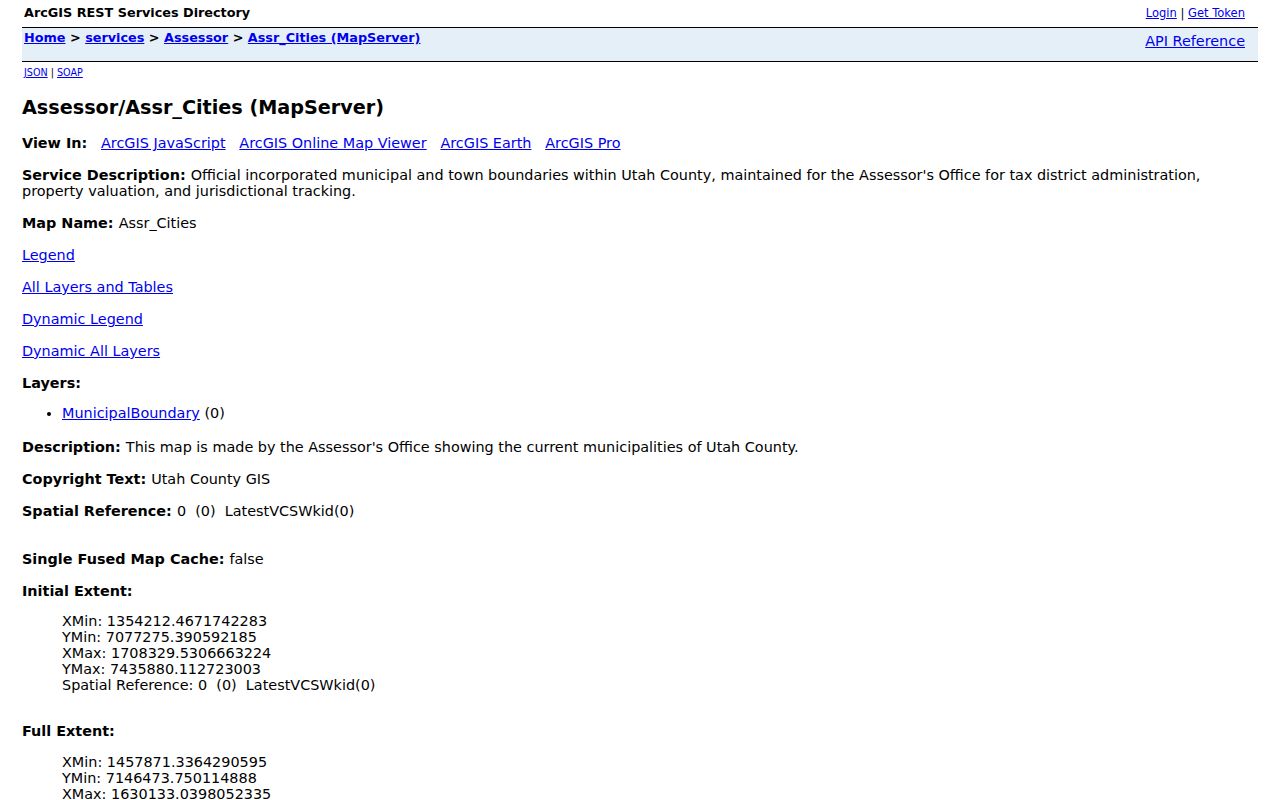
Task: Click the YMin value 7077275.390592185
Action: coord(181,637)
